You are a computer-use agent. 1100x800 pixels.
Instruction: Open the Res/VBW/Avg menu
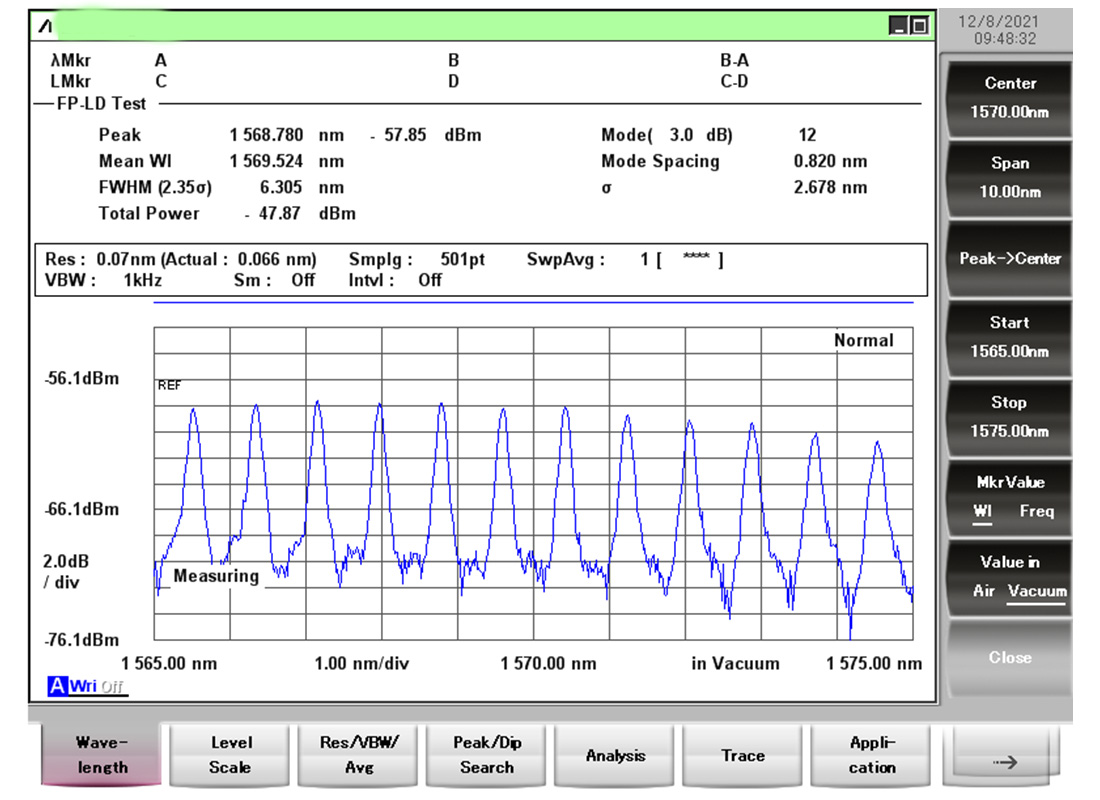[x=359, y=755]
